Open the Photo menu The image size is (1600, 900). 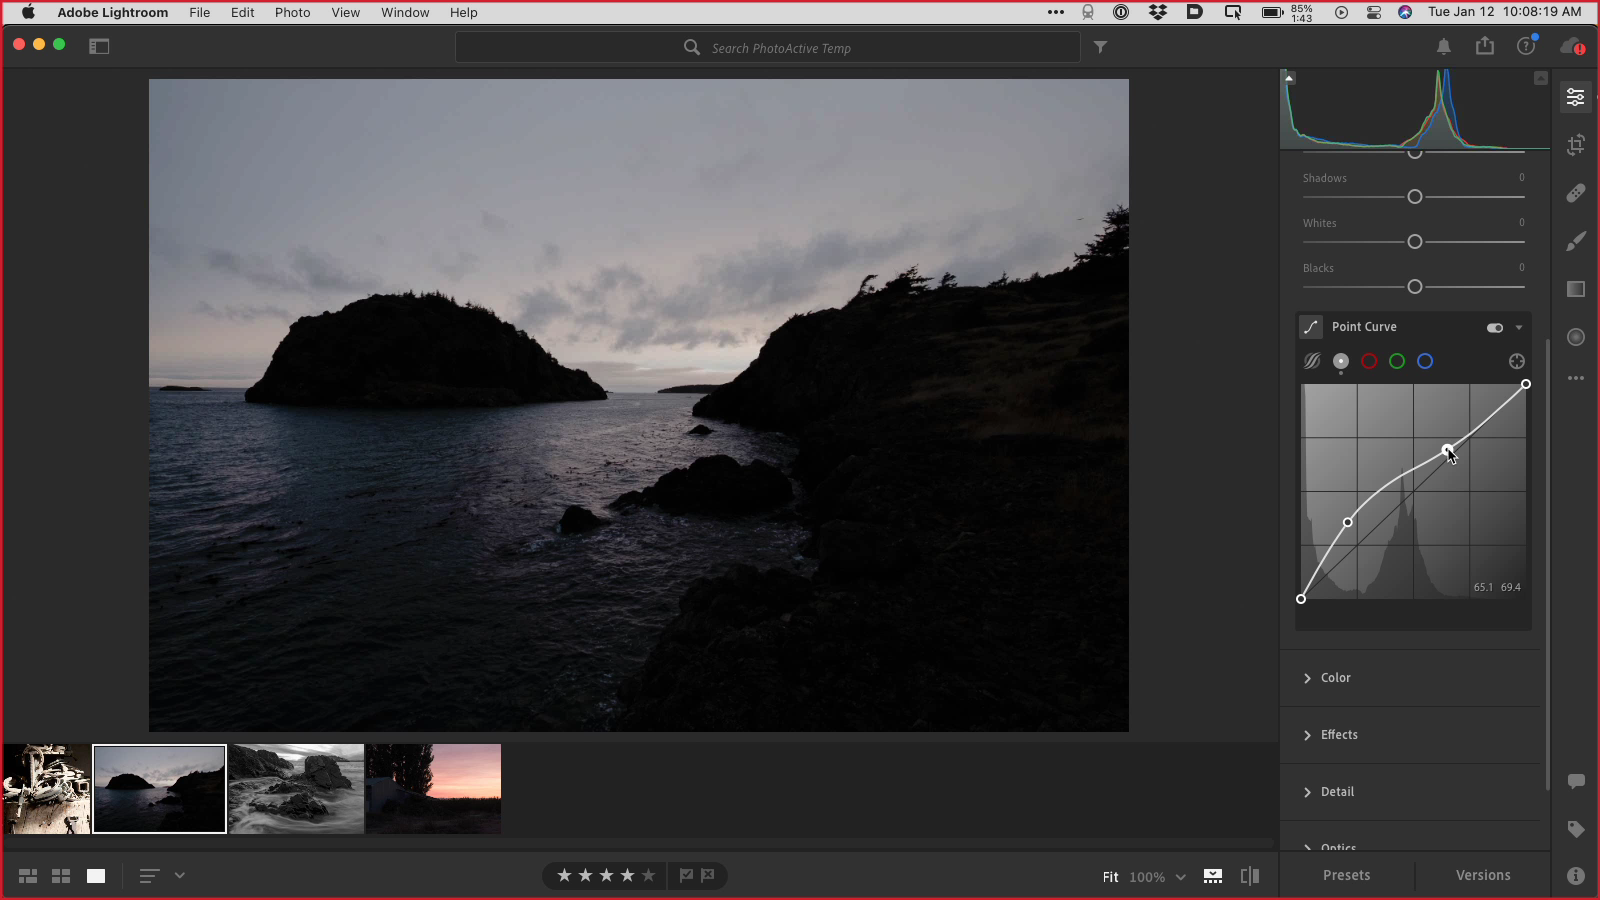(x=293, y=13)
